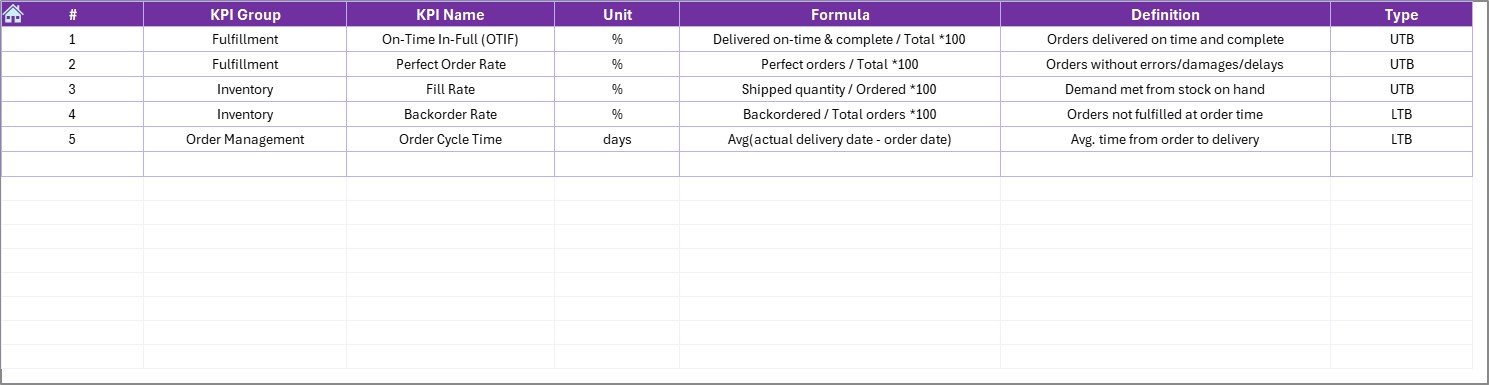This screenshot has width=1489, height=385.
Task: Click the Formula column header
Action: 840,15
